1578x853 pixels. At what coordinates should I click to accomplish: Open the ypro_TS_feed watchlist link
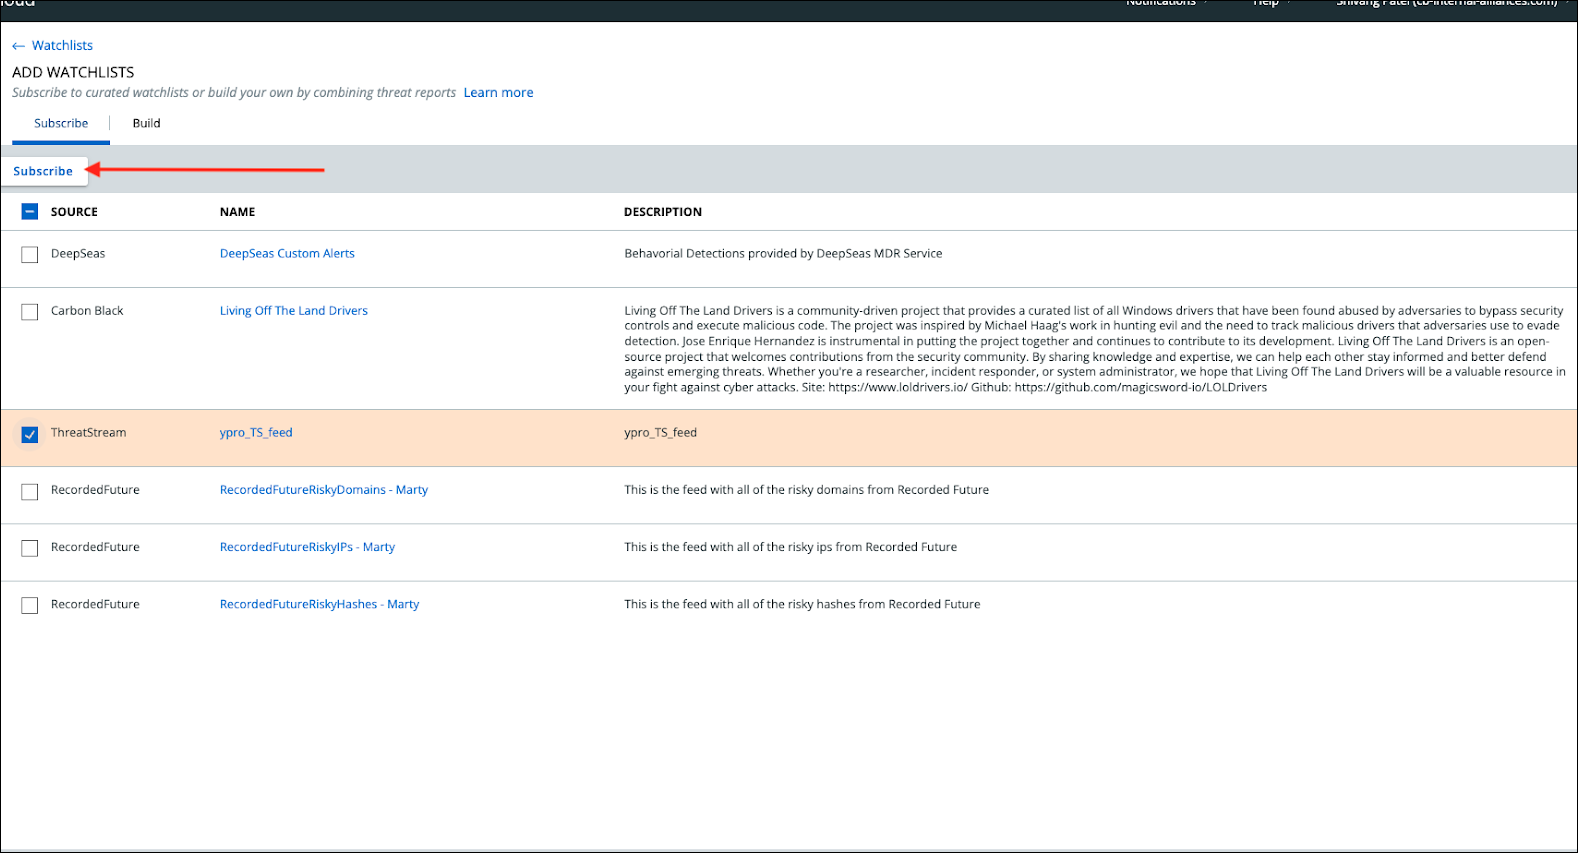click(x=256, y=433)
